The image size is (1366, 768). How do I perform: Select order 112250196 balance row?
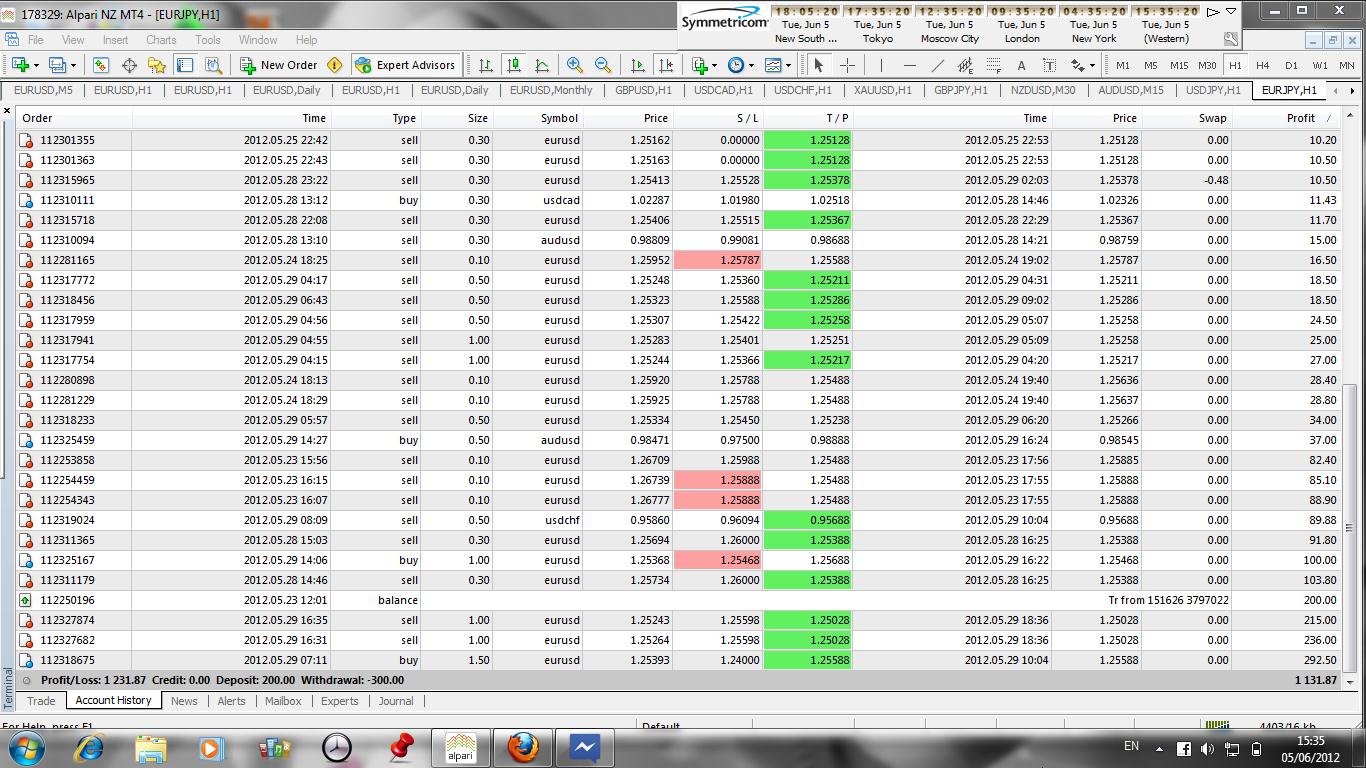tap(679, 600)
